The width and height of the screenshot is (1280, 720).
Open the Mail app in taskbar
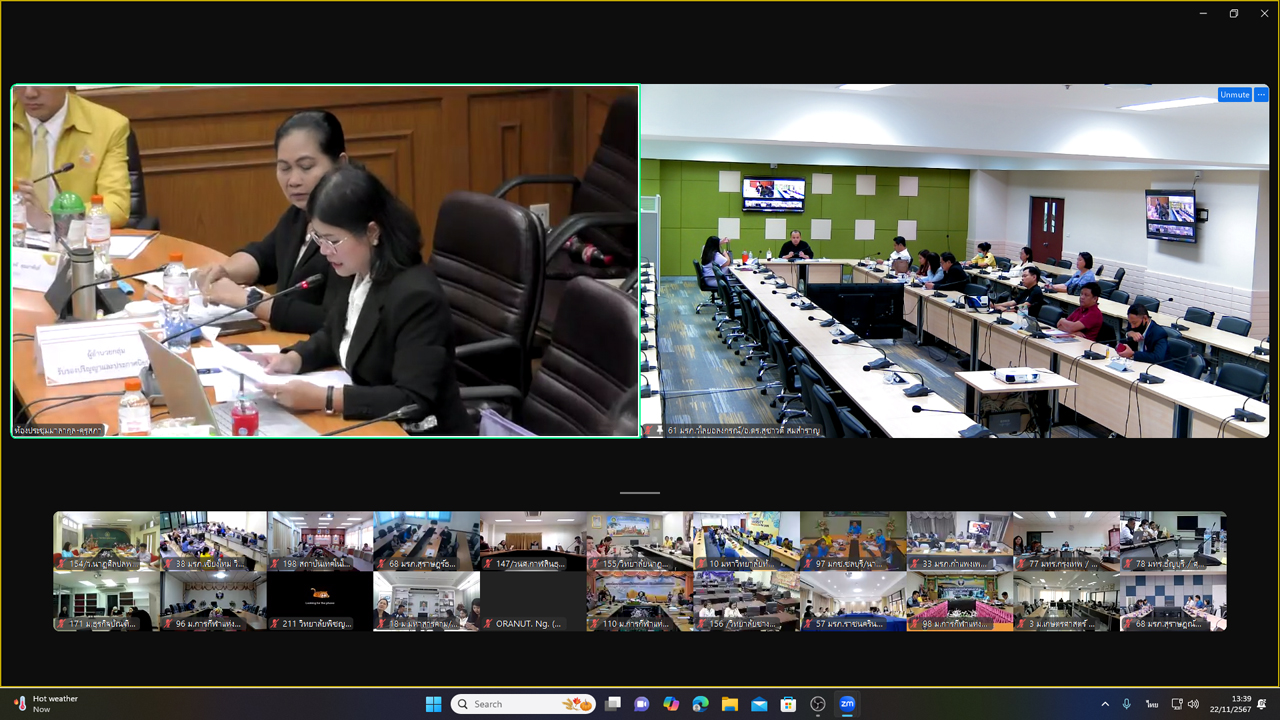click(759, 704)
